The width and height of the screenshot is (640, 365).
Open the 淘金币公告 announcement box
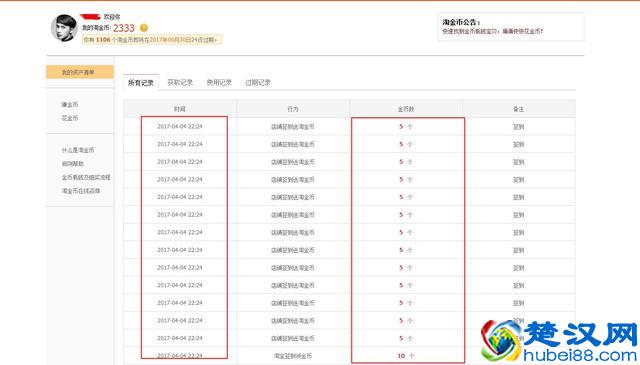coord(511,27)
